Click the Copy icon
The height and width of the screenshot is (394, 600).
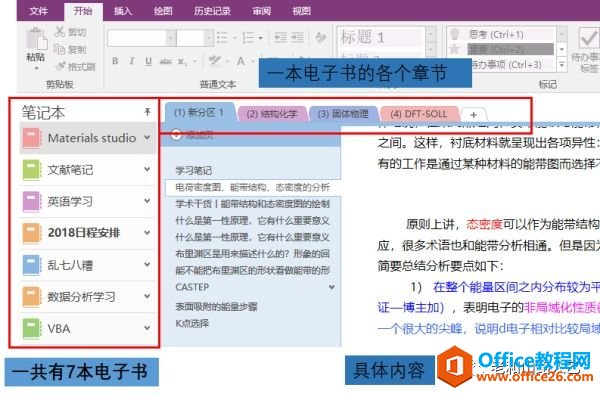(59, 49)
